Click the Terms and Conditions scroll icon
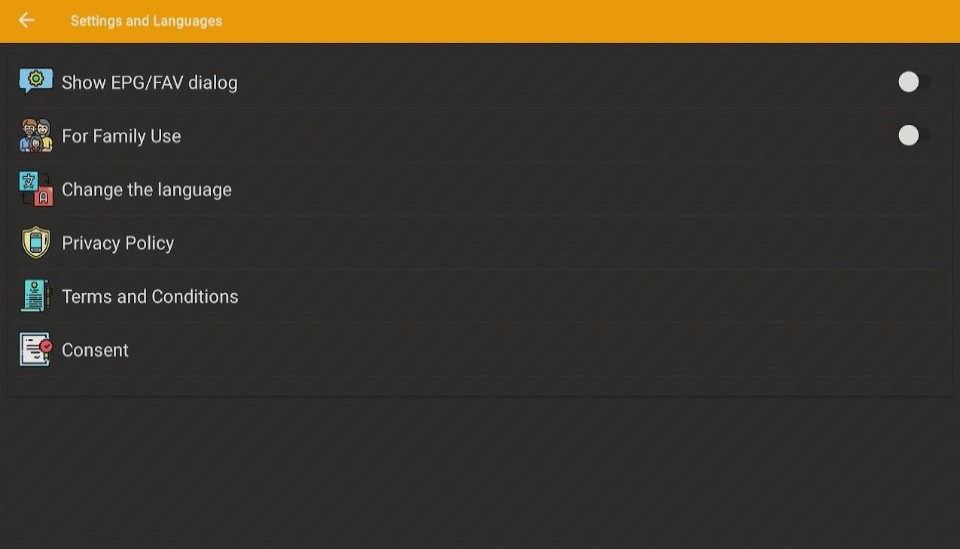This screenshot has height=549, width=960. tap(36, 296)
